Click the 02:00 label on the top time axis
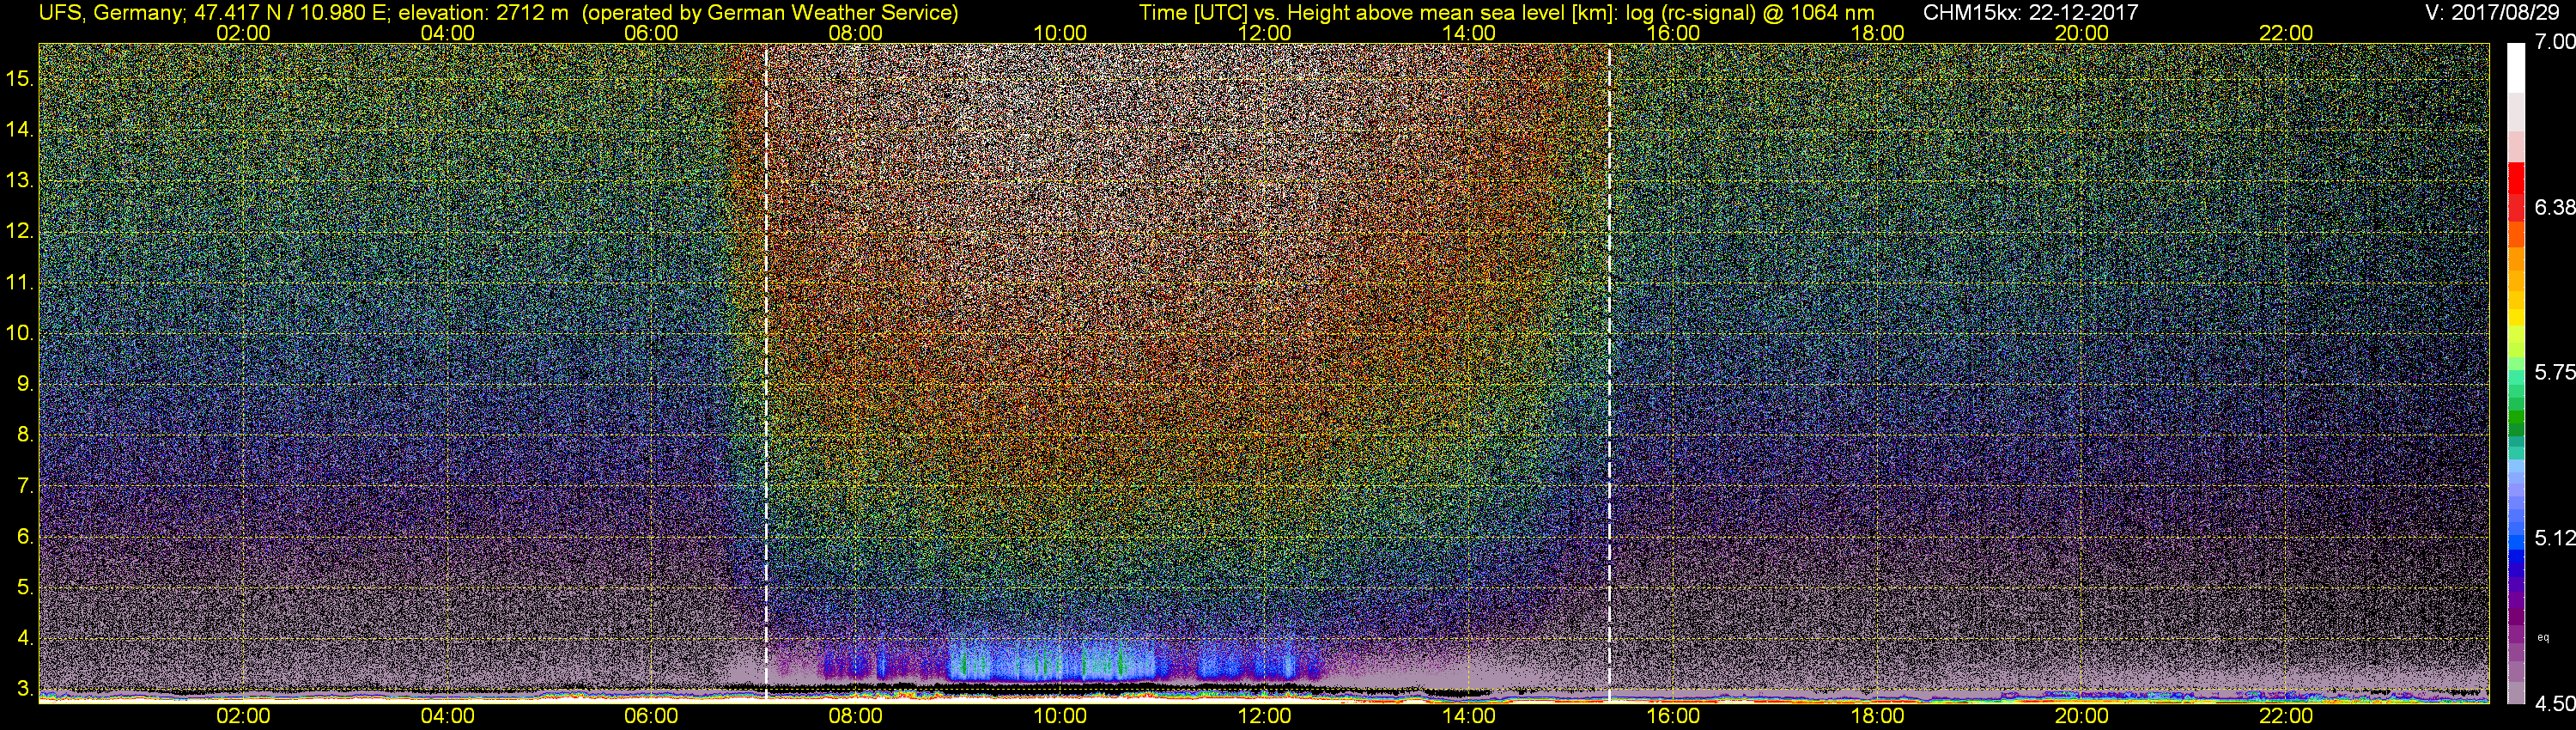 pyautogui.click(x=243, y=33)
